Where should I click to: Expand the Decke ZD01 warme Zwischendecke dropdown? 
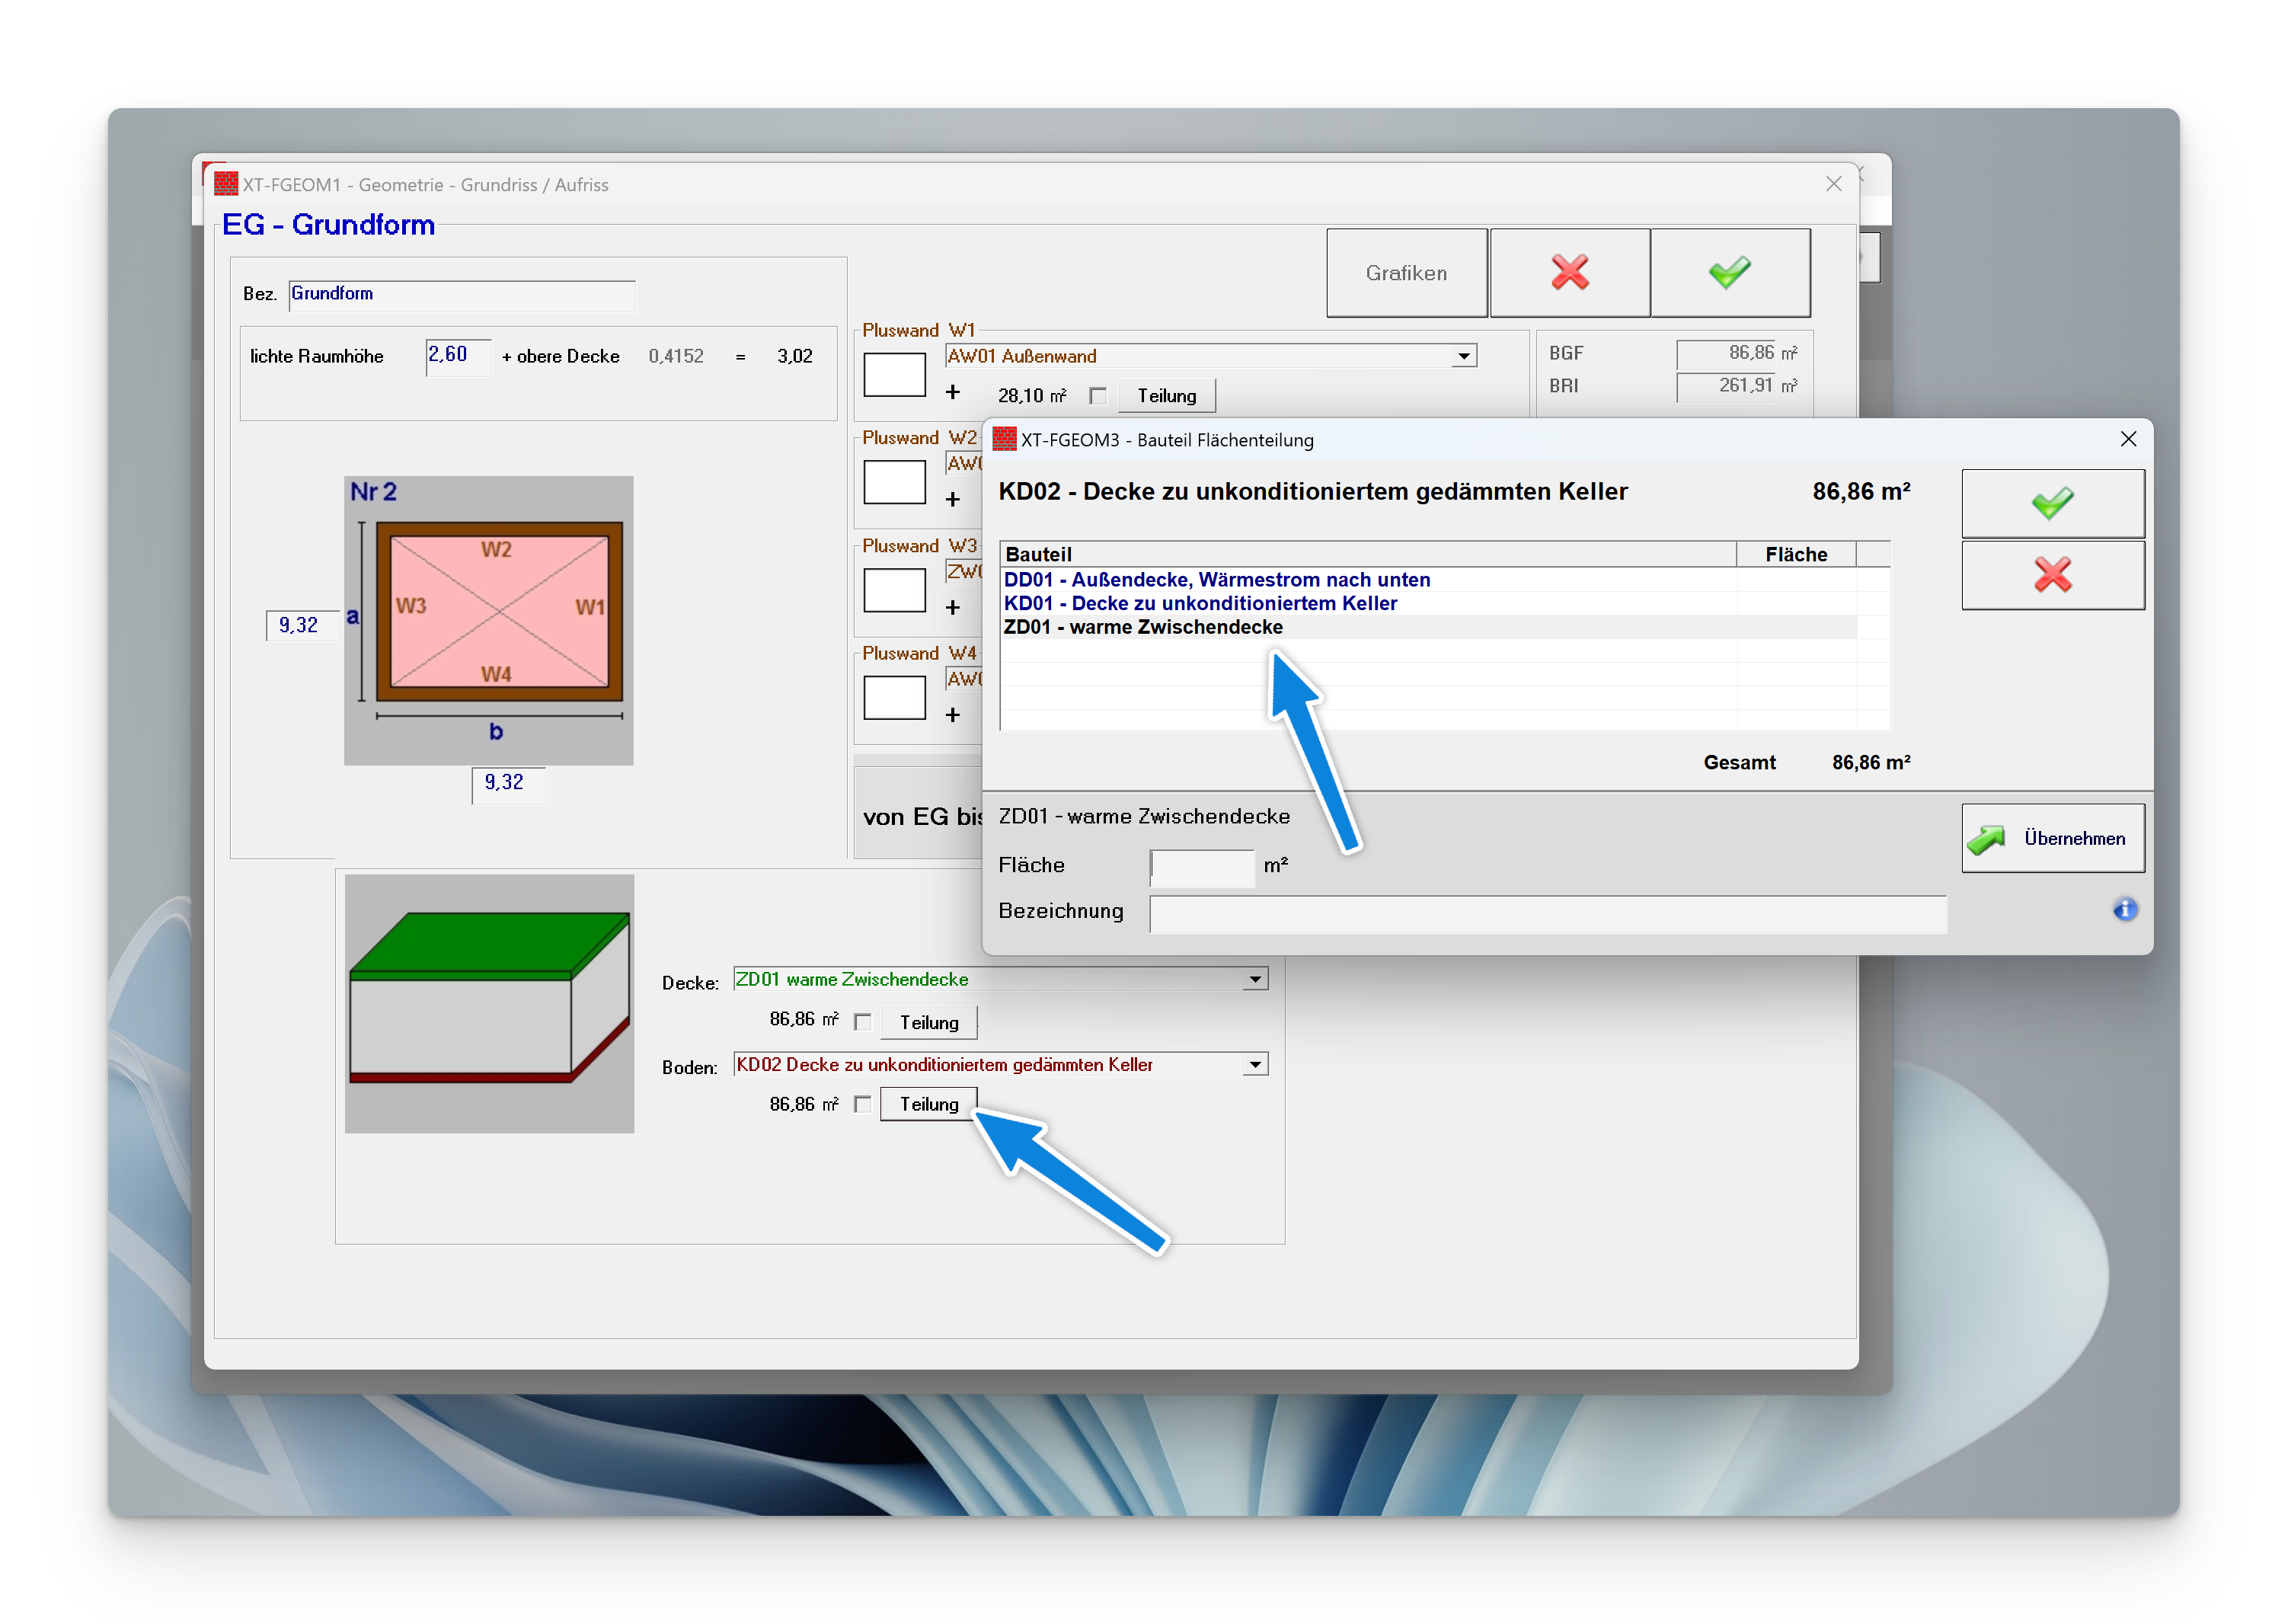(x=1255, y=979)
